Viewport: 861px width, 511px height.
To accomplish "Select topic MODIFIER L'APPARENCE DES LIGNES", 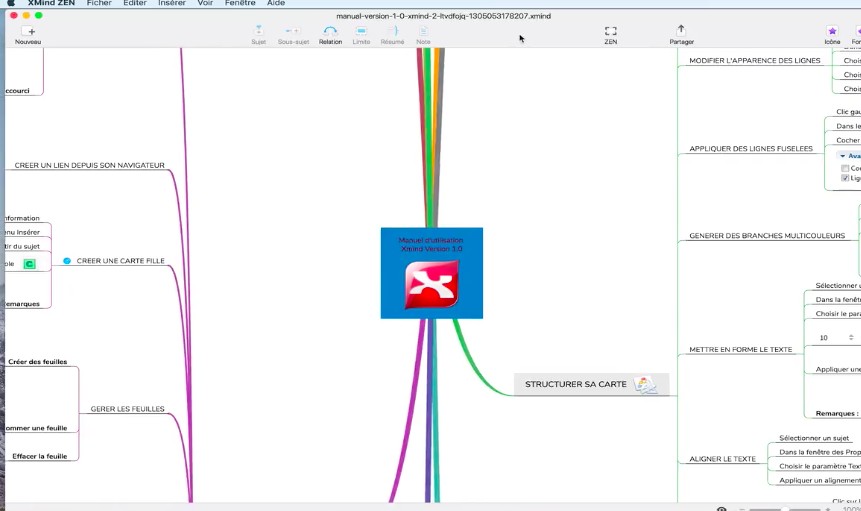I will pos(754,60).
